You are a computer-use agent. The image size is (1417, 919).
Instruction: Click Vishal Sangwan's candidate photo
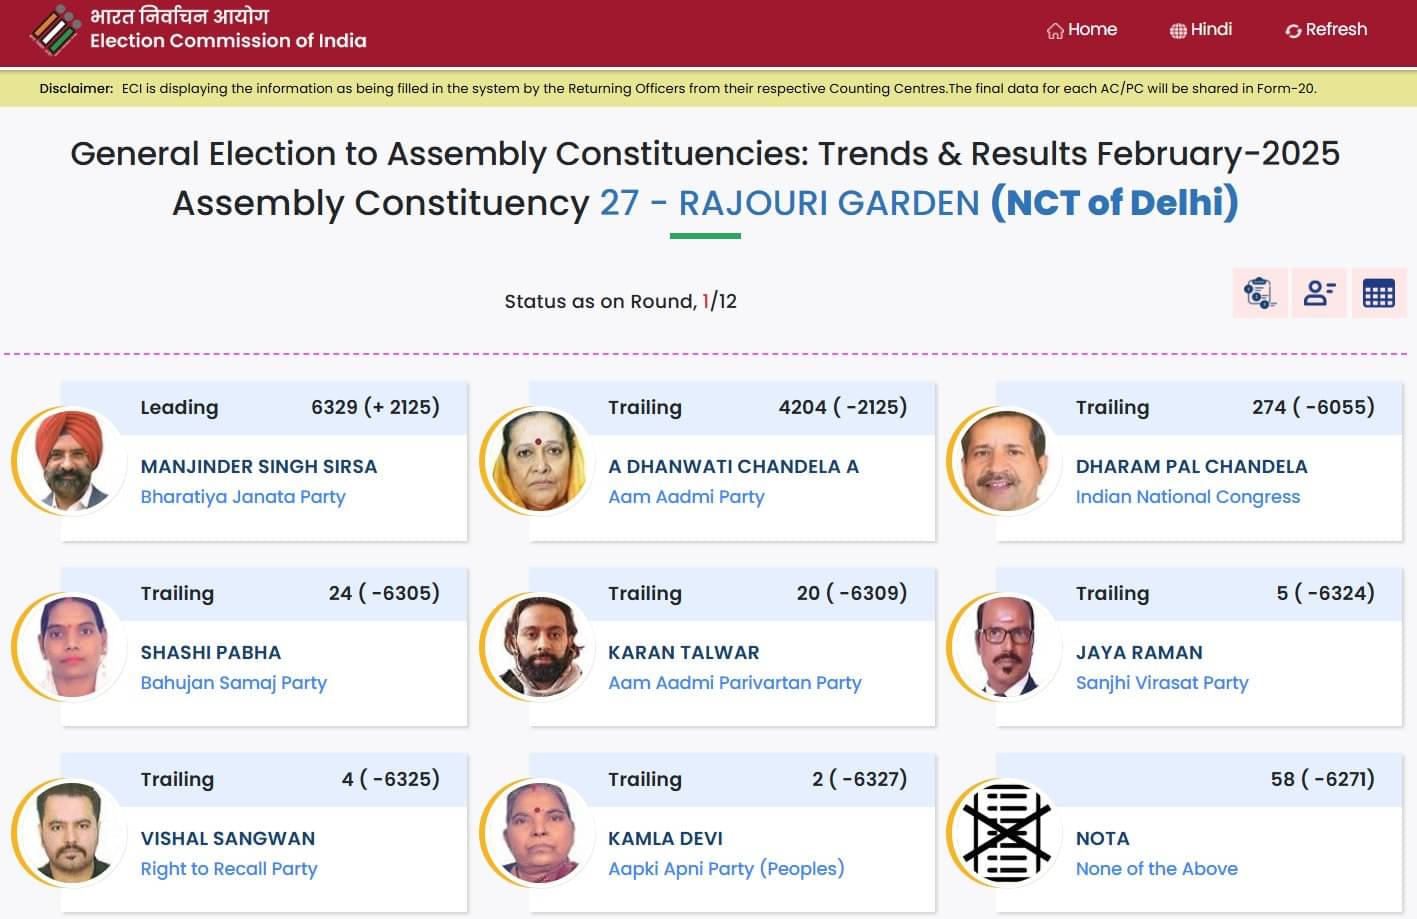click(71, 833)
